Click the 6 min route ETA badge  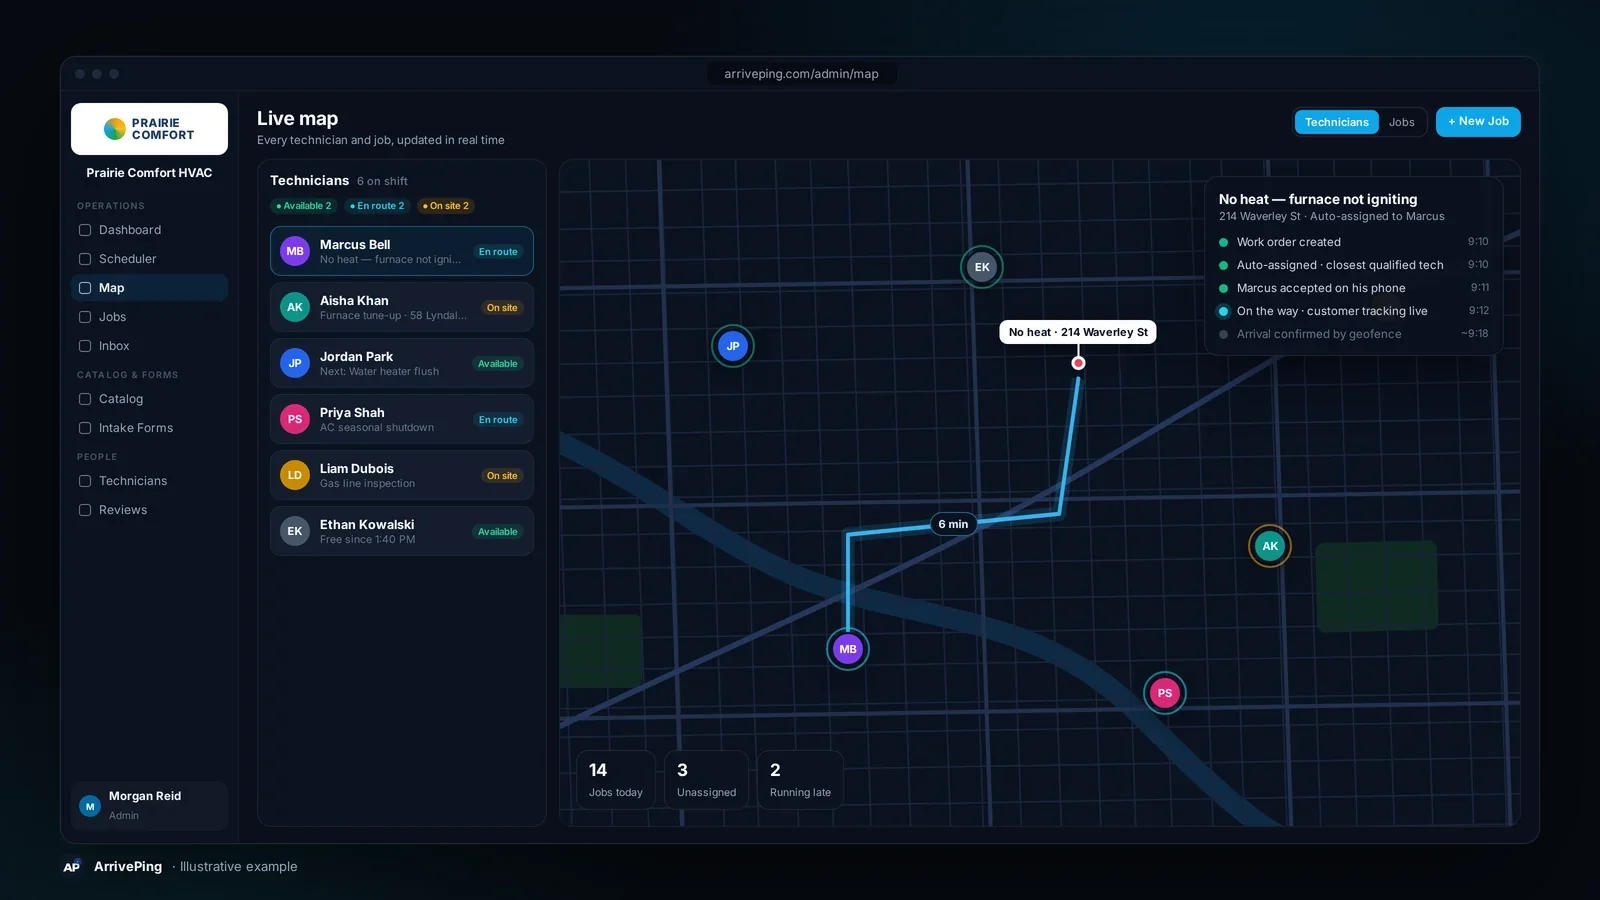click(953, 524)
